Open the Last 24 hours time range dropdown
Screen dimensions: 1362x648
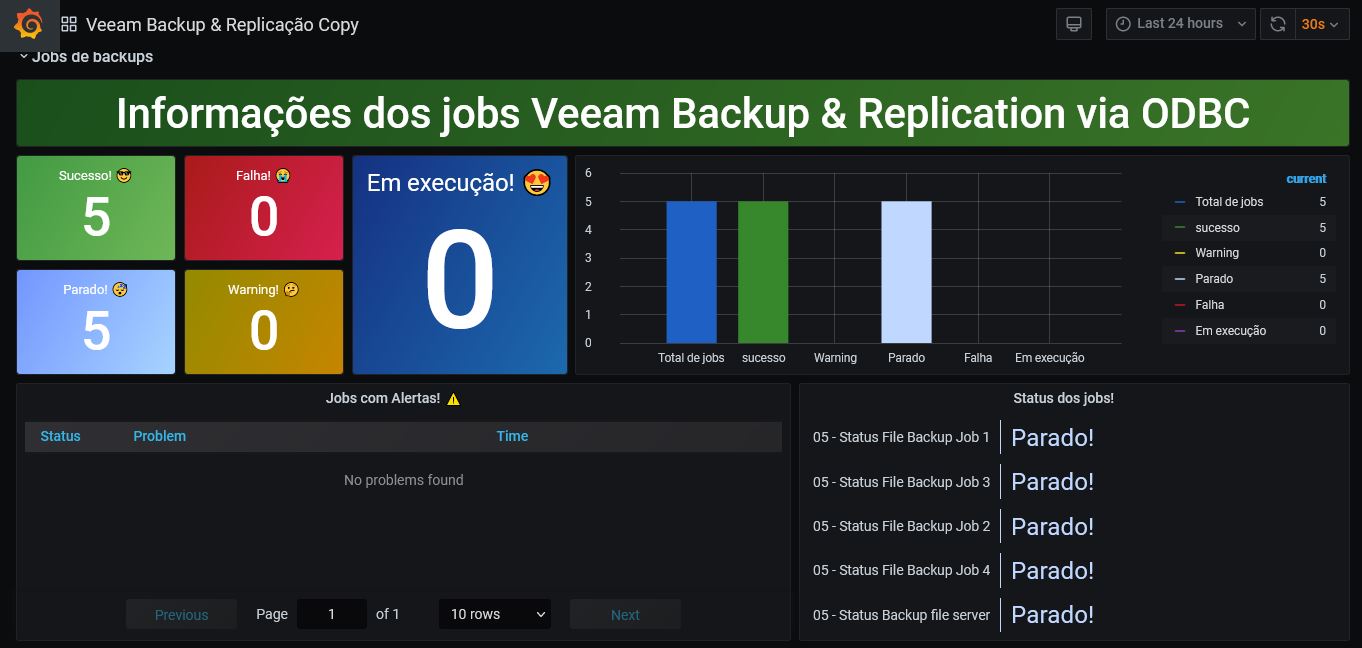[1180, 24]
